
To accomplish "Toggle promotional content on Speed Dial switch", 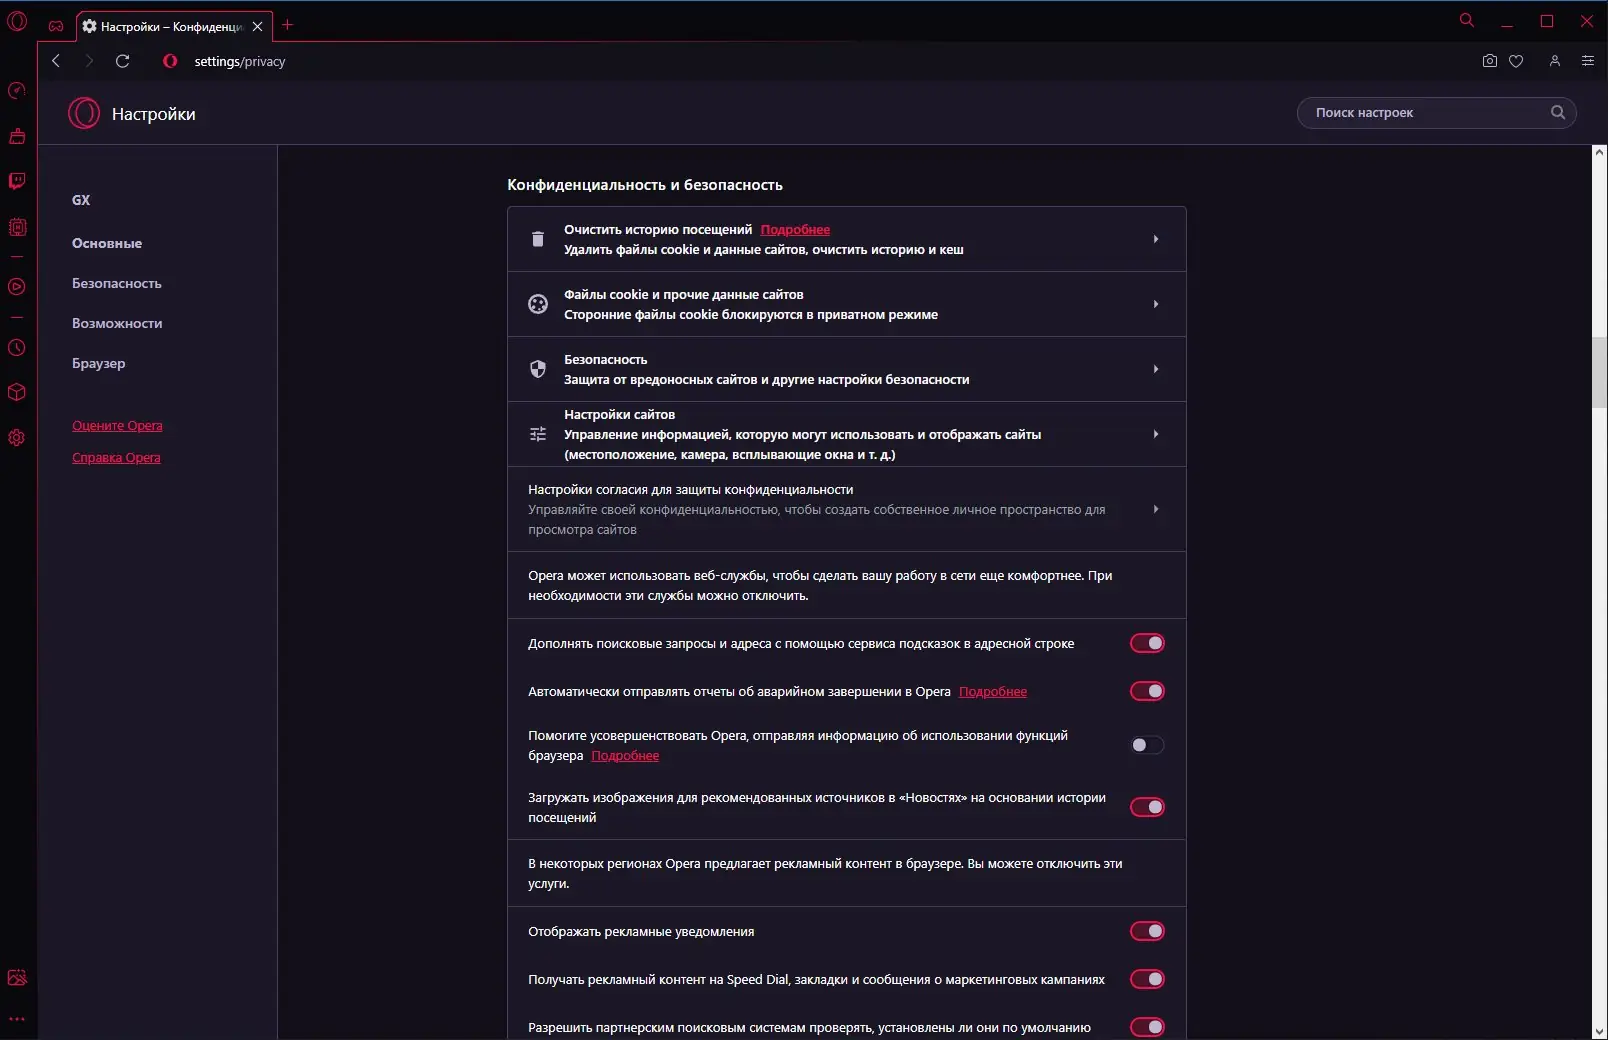I will click(x=1147, y=979).
